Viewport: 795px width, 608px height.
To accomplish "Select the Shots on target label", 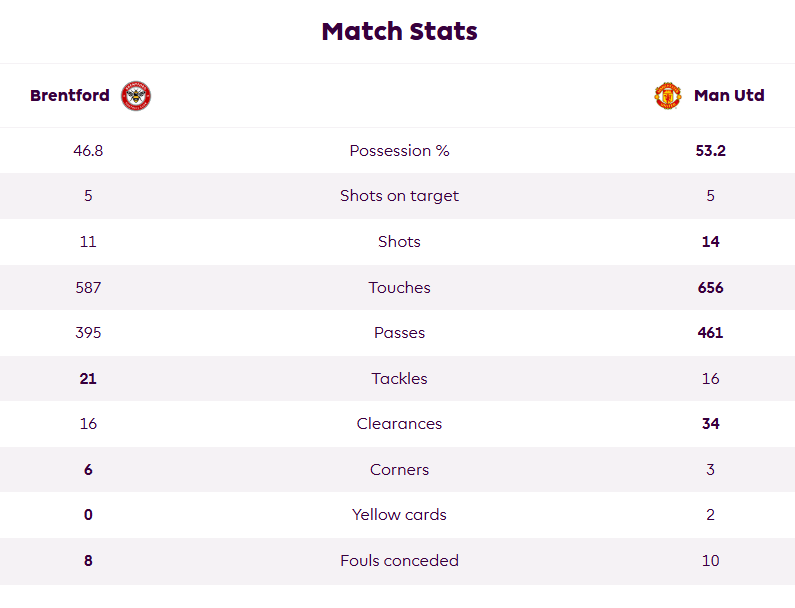I will pos(400,196).
